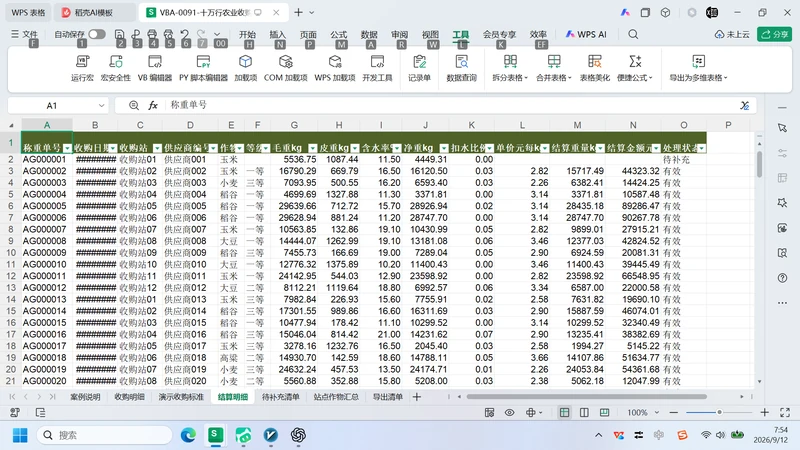
Task: Switch to 收购明细 sheet tab
Action: 130,396
